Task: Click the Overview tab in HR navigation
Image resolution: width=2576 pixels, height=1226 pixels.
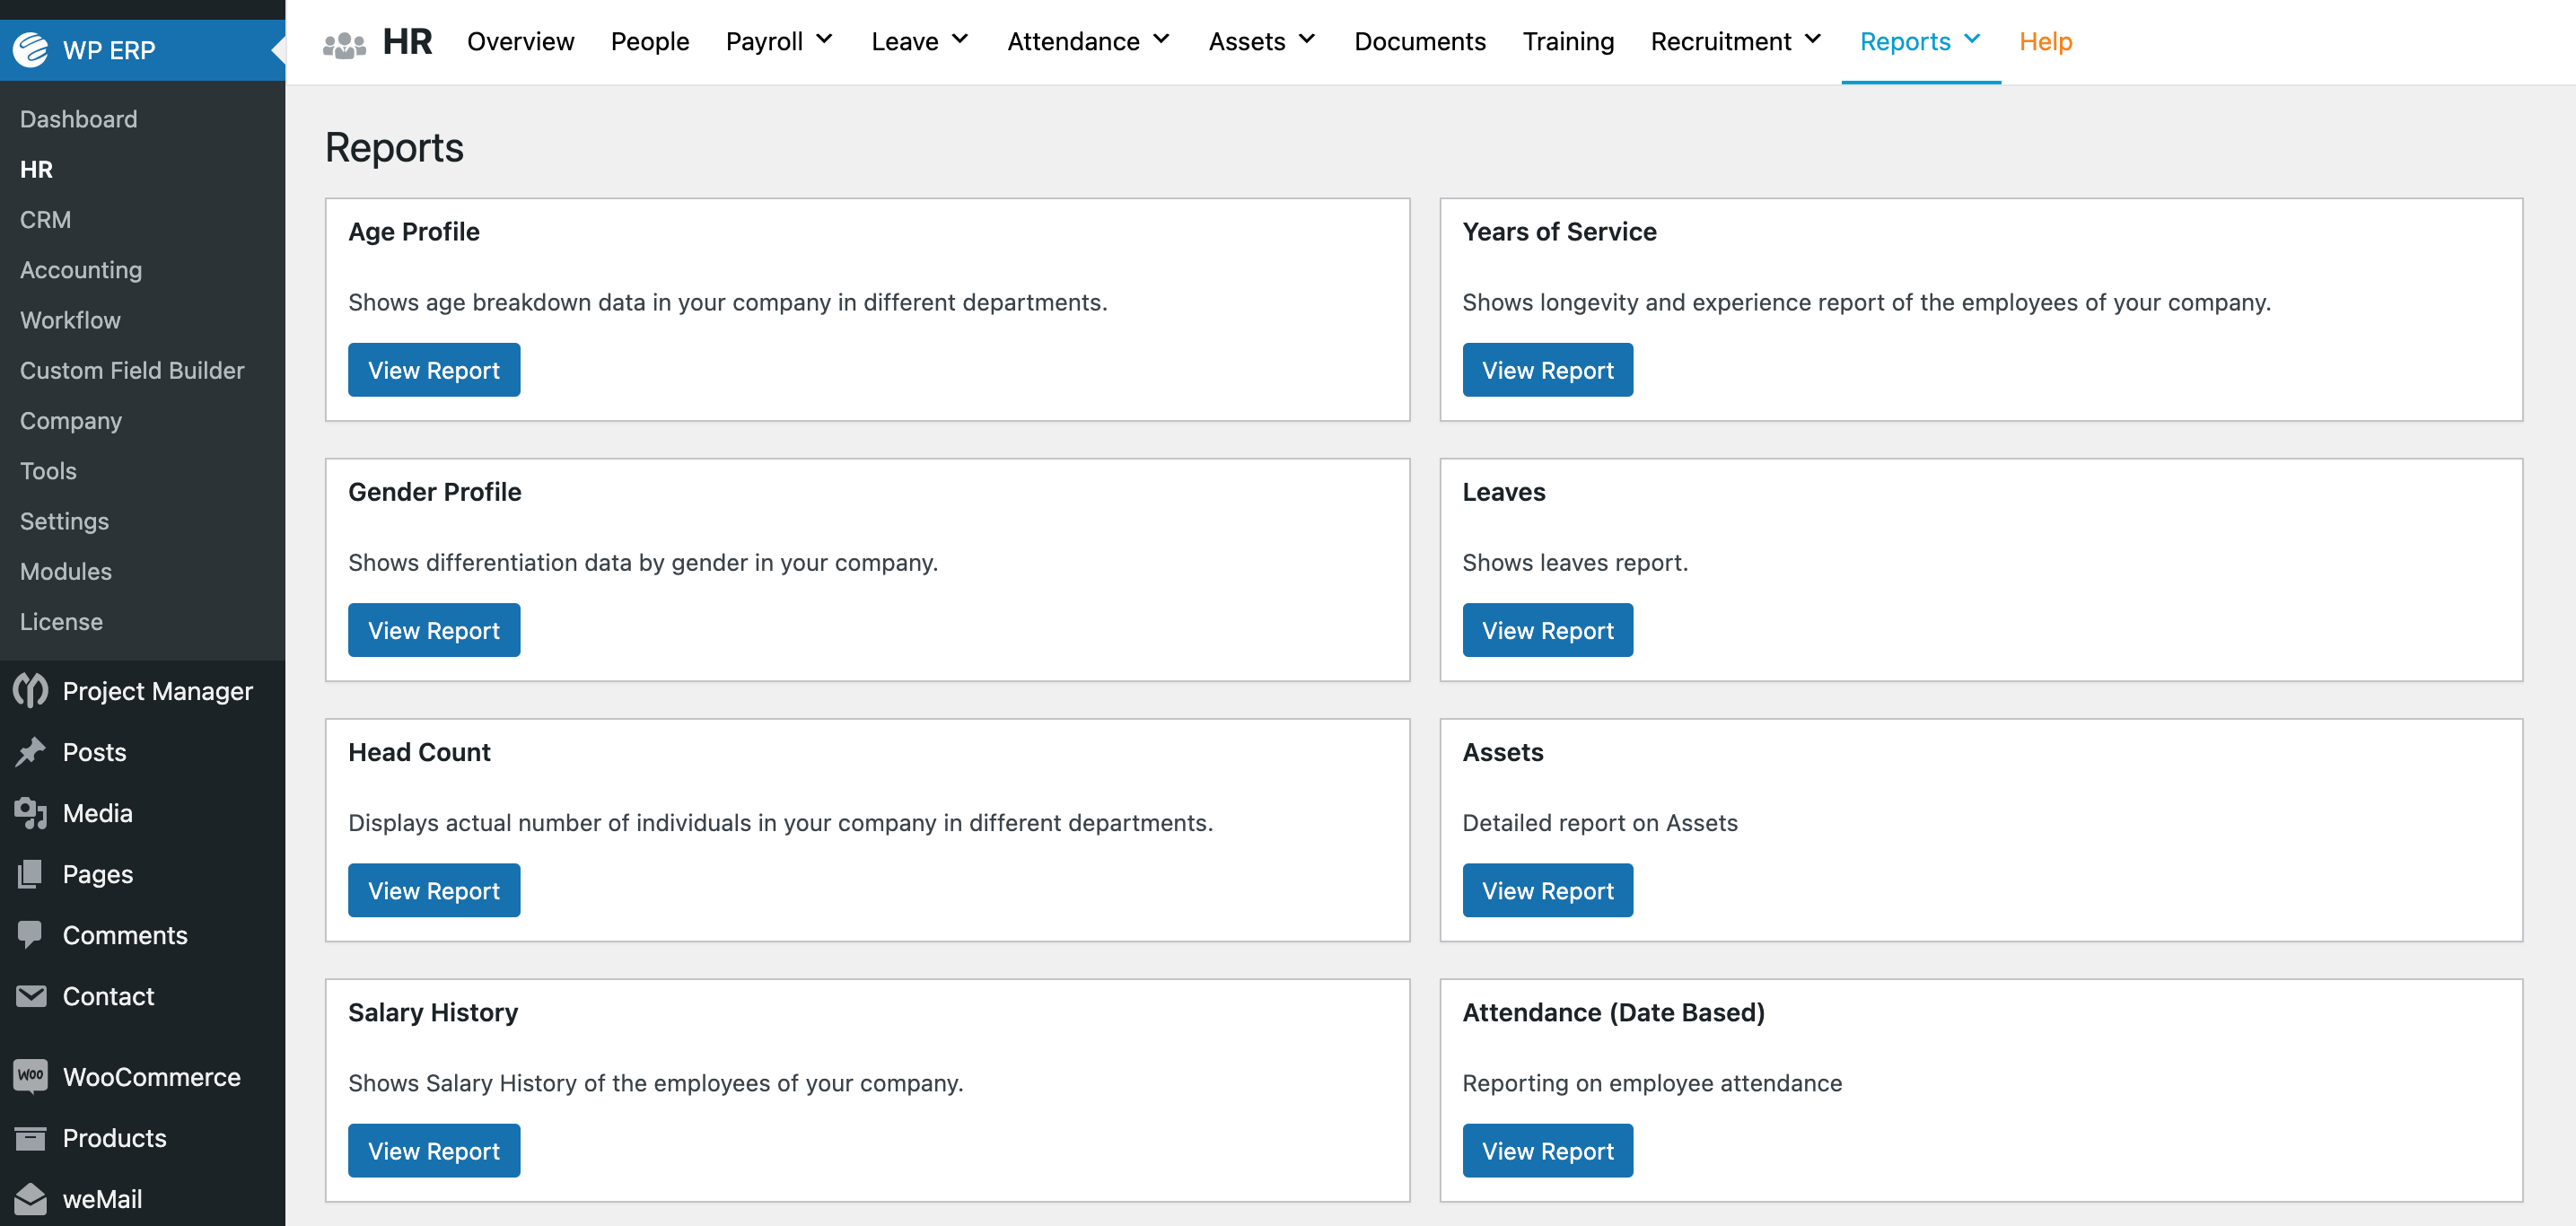Action: [521, 41]
